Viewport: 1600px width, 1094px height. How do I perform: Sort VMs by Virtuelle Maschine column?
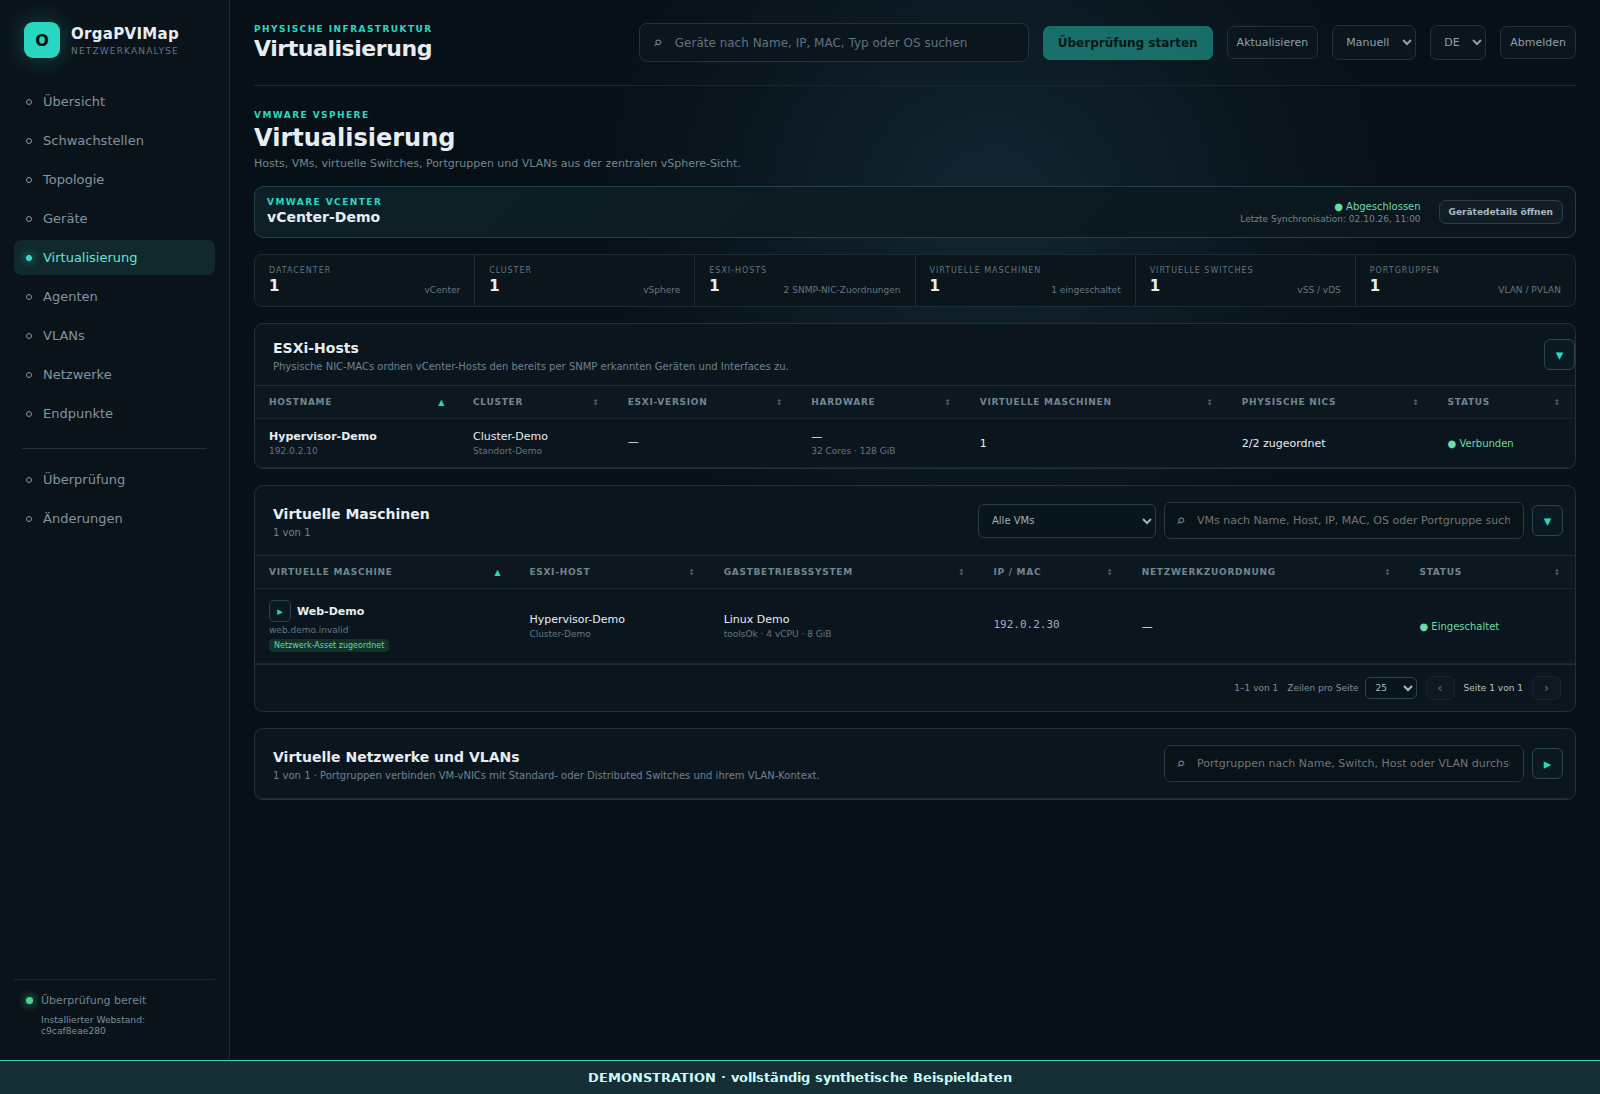[x=385, y=572]
